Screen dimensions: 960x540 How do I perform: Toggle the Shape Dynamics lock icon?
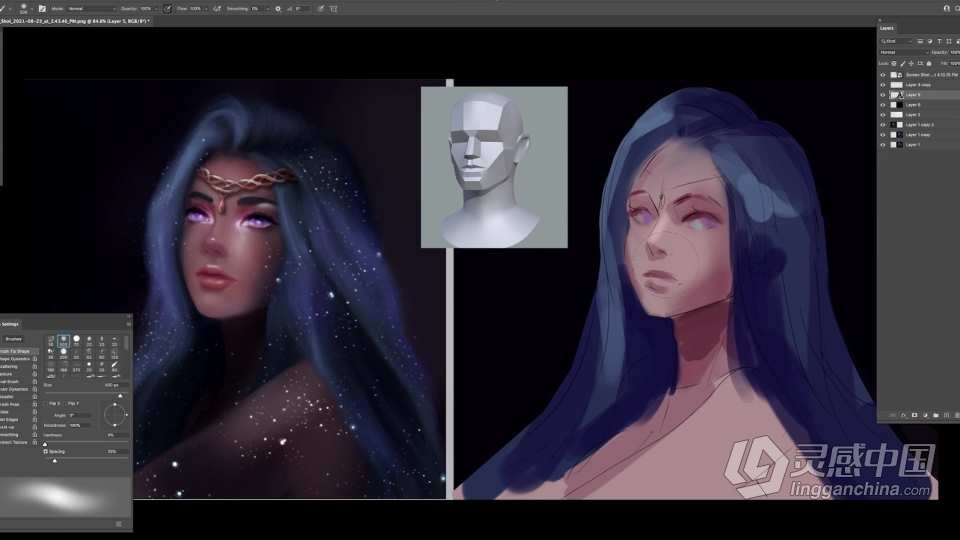click(35, 359)
